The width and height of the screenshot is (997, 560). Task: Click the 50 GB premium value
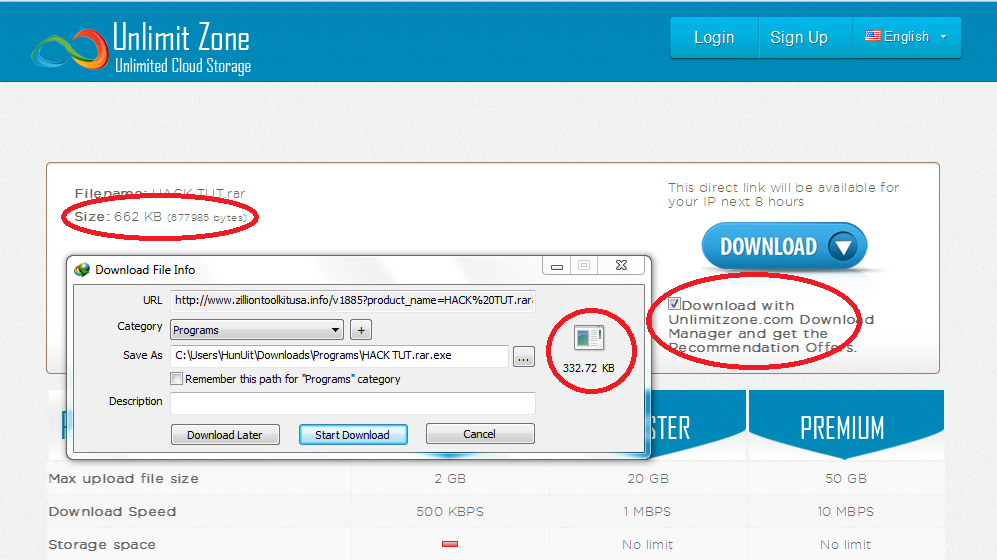click(x=846, y=479)
